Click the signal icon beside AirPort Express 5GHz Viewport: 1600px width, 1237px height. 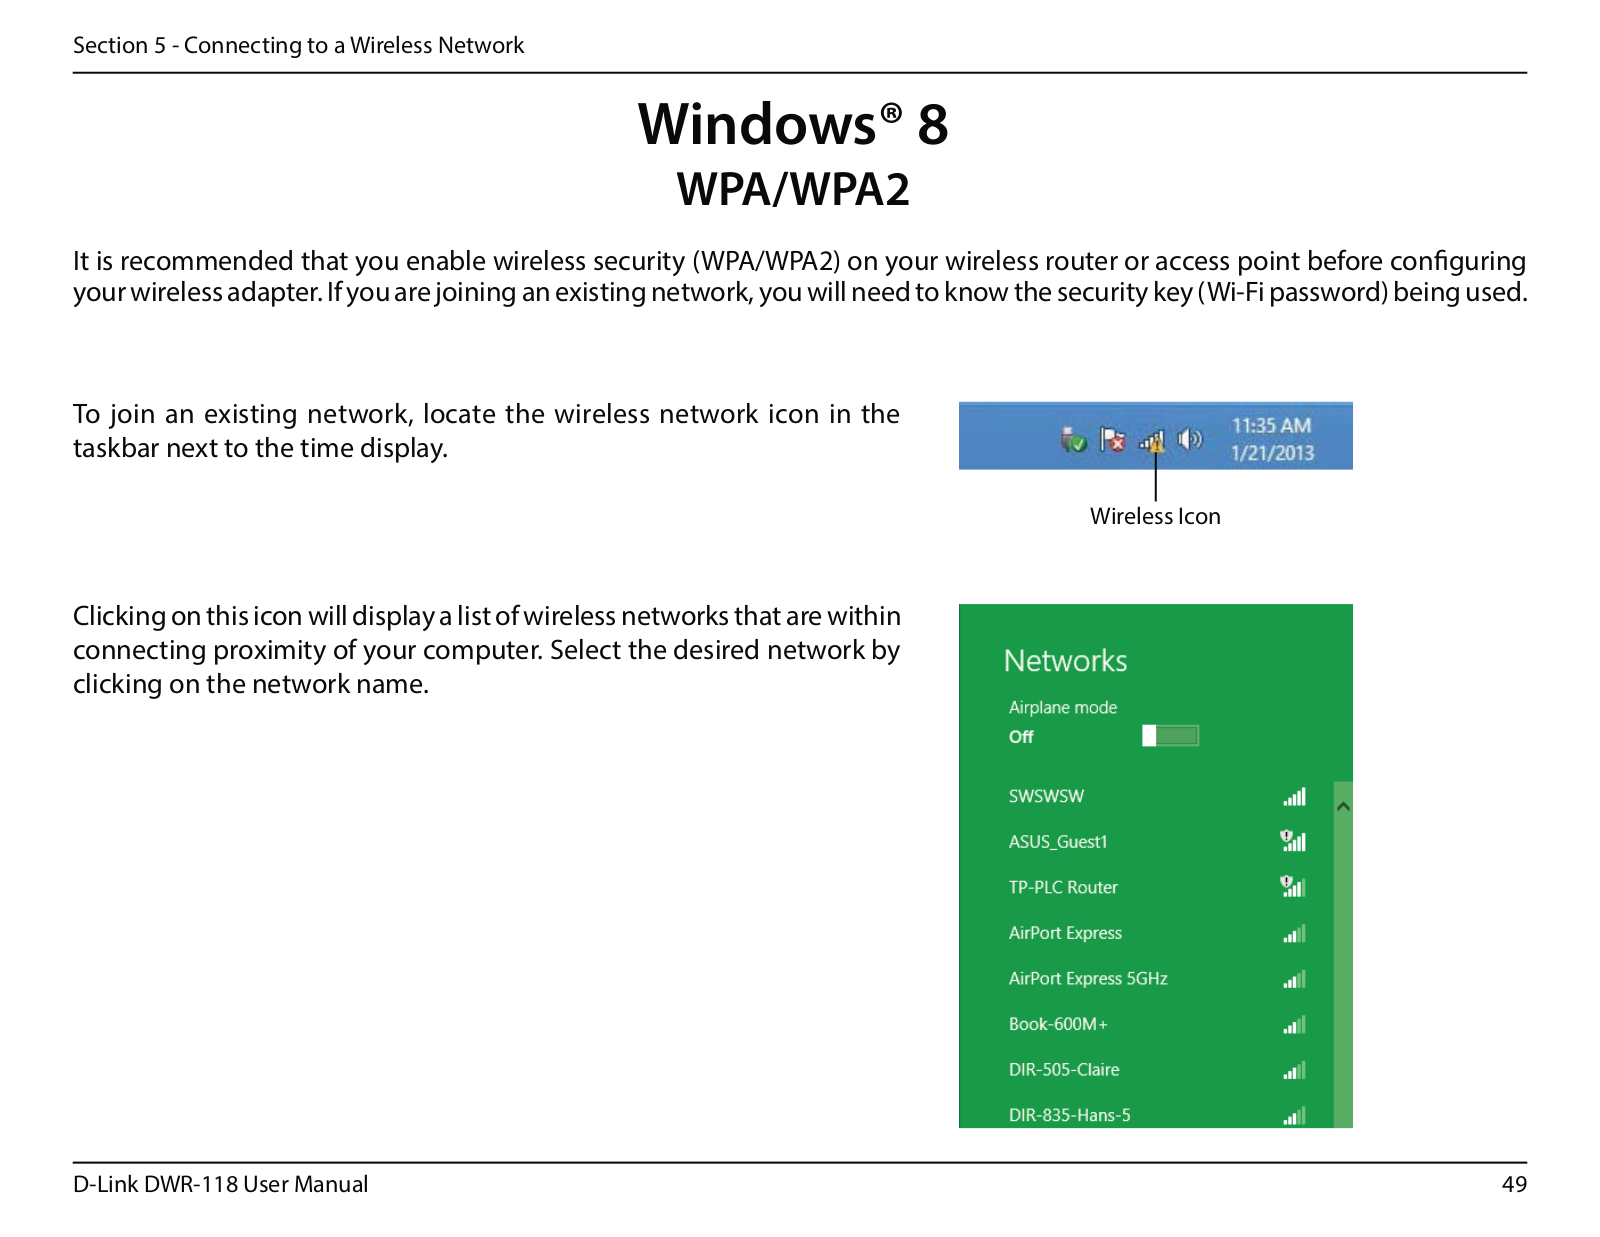click(x=1295, y=979)
